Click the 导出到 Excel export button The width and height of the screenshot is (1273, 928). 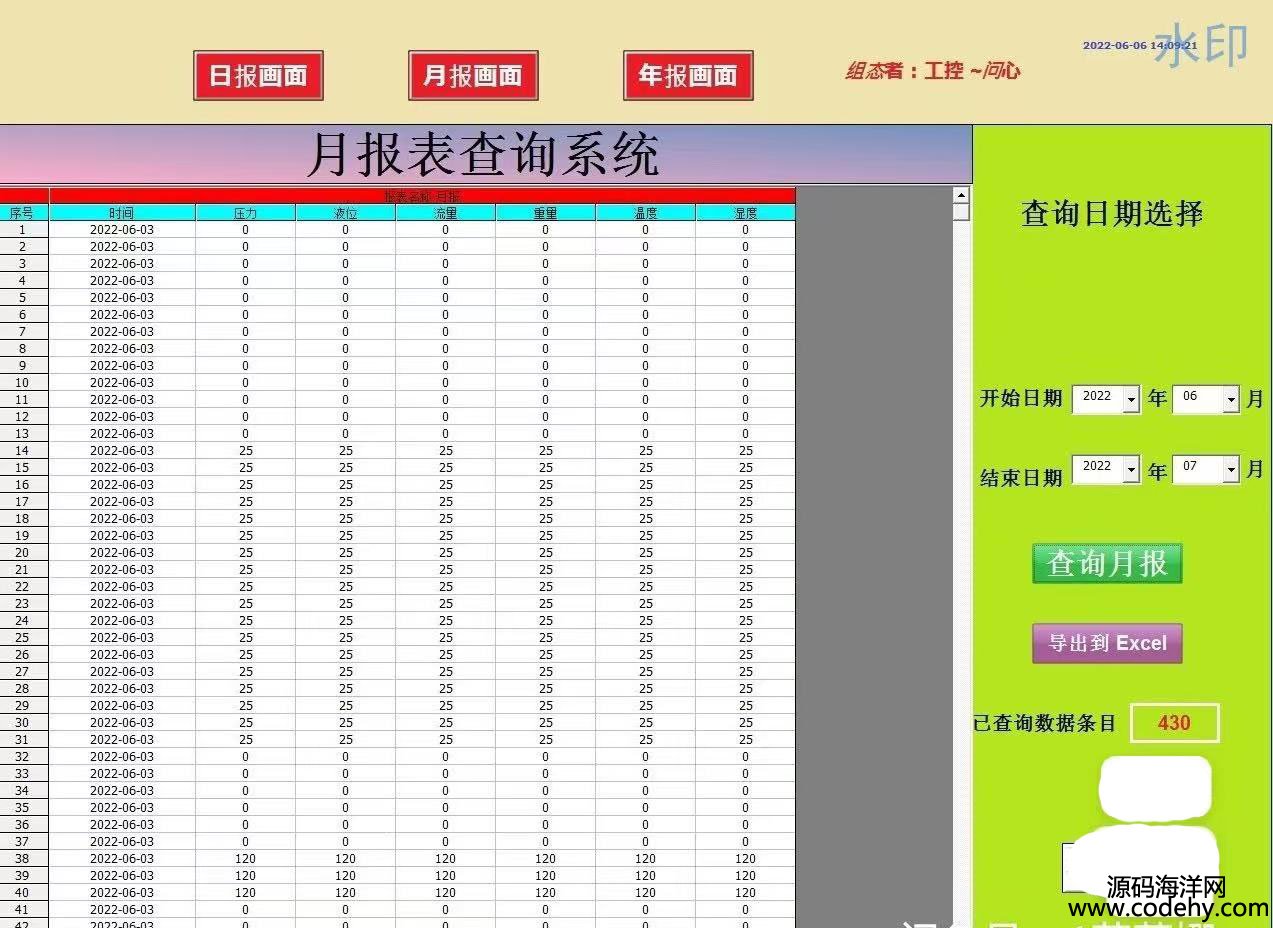coord(1107,643)
